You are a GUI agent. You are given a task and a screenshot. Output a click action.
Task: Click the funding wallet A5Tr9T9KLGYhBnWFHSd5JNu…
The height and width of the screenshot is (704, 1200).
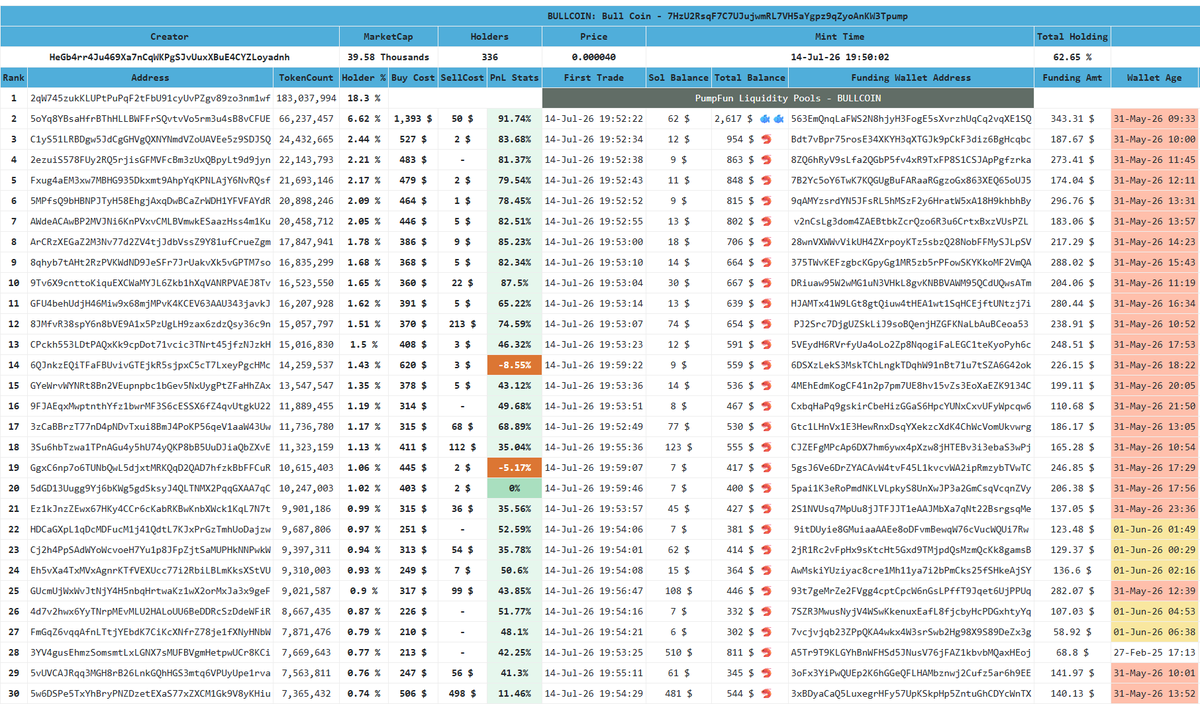point(911,652)
